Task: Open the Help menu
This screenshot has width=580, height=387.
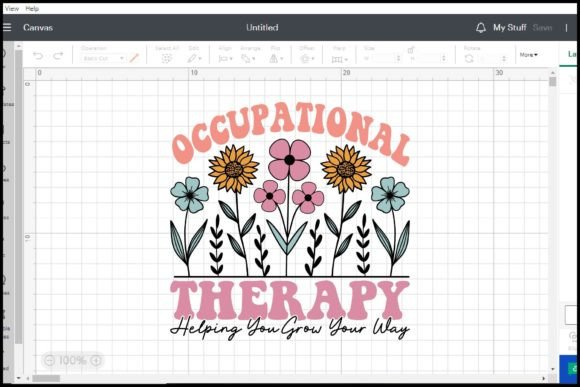Action: tap(32, 9)
